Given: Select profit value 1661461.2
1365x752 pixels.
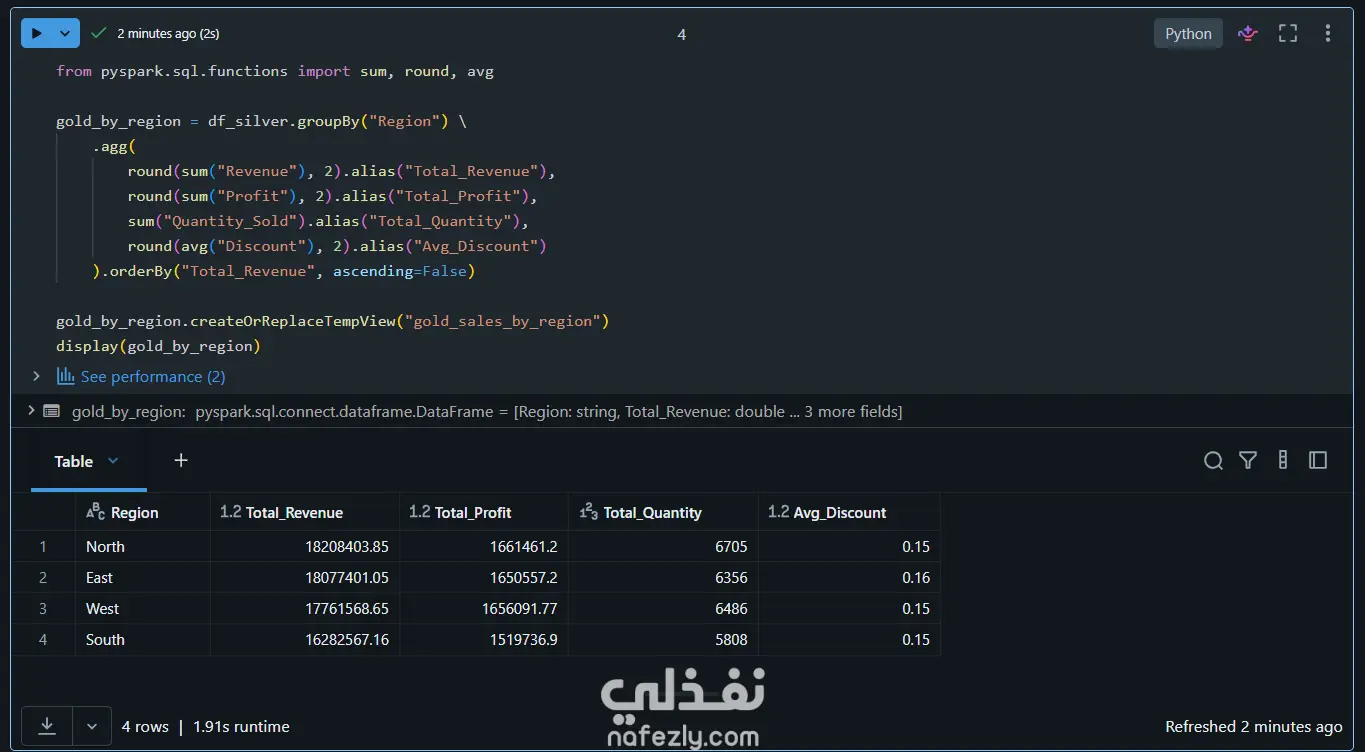Looking at the screenshot, I should coord(484,546).
